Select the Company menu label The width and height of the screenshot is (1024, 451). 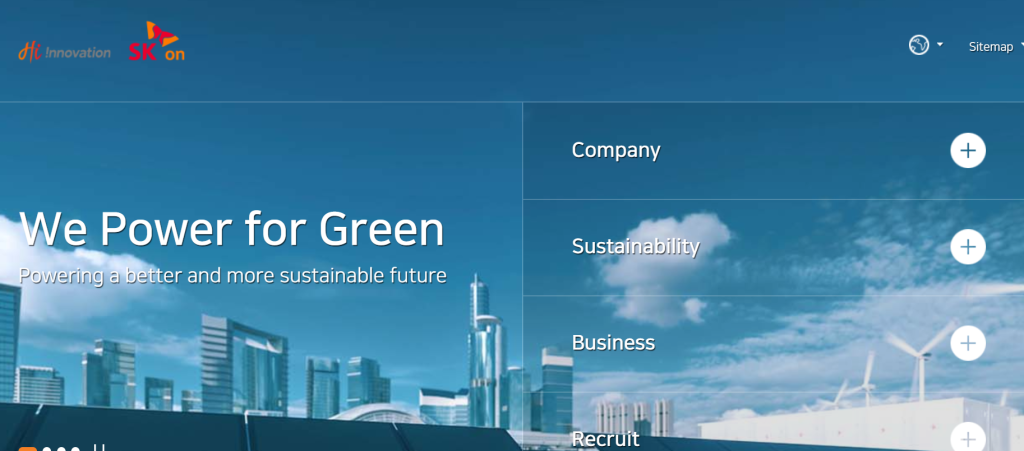coord(616,150)
